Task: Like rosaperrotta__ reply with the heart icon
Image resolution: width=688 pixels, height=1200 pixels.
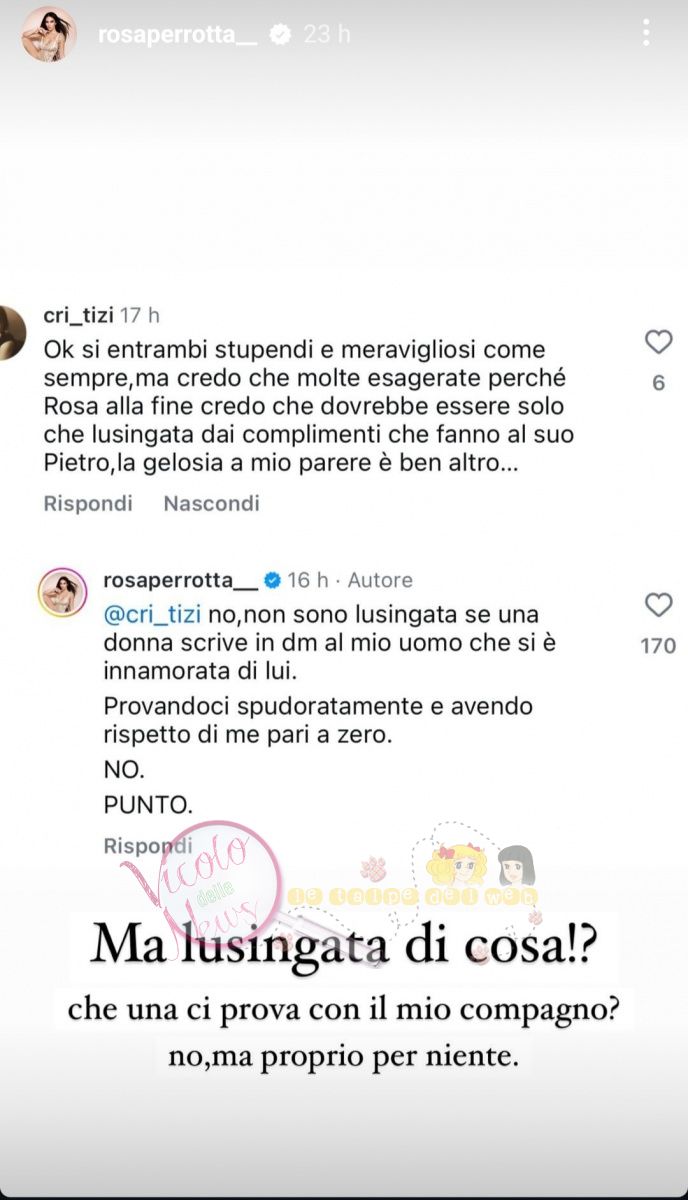Action: pyautogui.click(x=658, y=605)
